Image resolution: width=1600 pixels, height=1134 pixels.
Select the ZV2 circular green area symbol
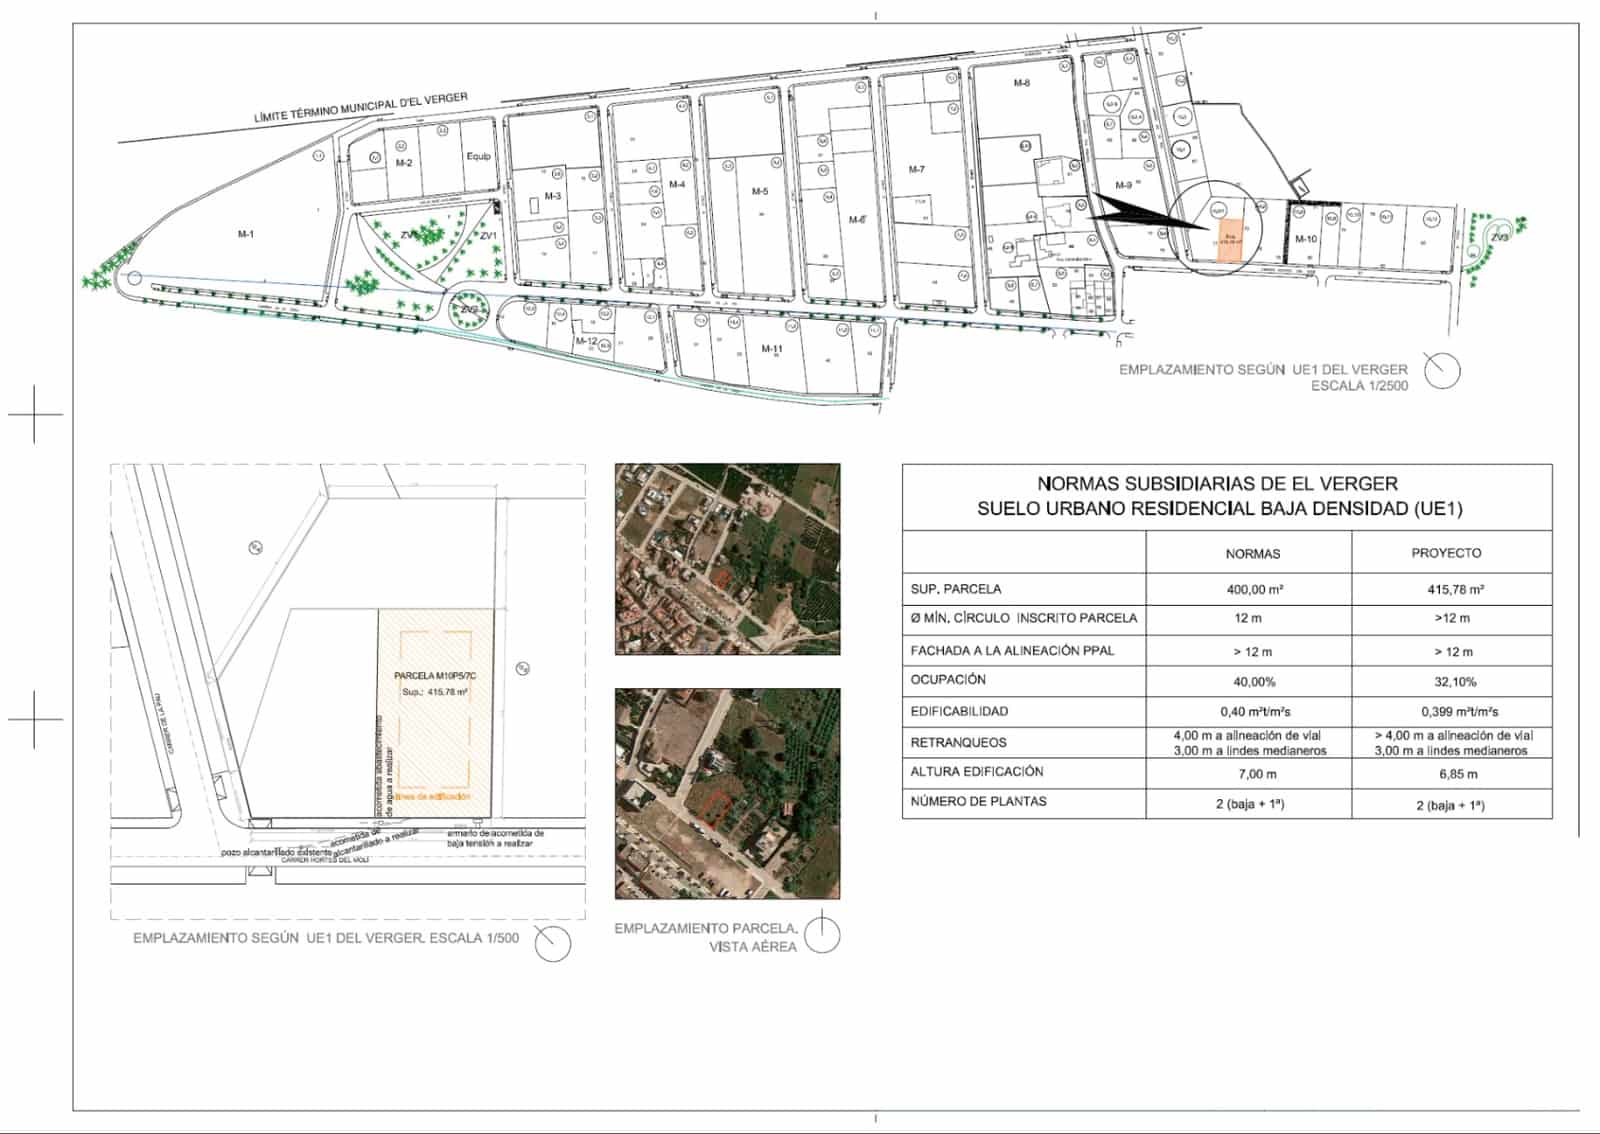pyautogui.click(x=468, y=312)
